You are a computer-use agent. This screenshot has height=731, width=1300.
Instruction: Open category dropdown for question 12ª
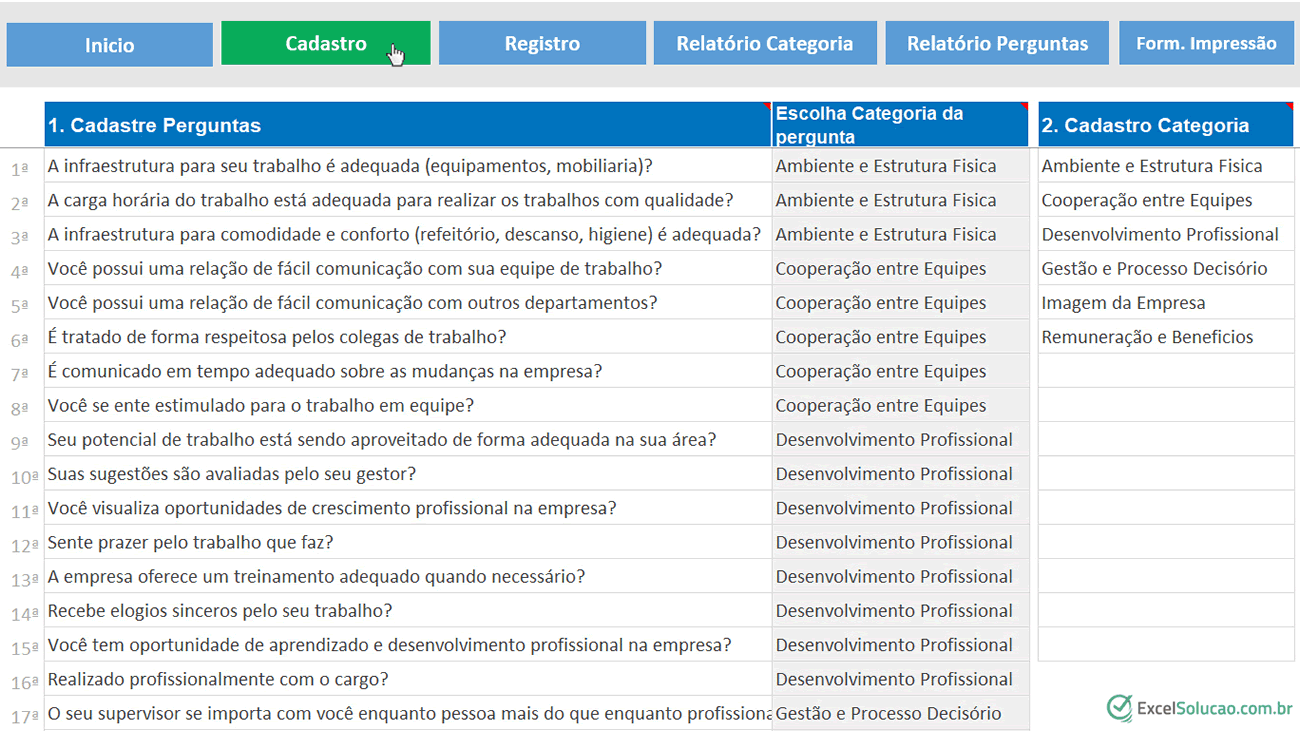click(x=900, y=542)
